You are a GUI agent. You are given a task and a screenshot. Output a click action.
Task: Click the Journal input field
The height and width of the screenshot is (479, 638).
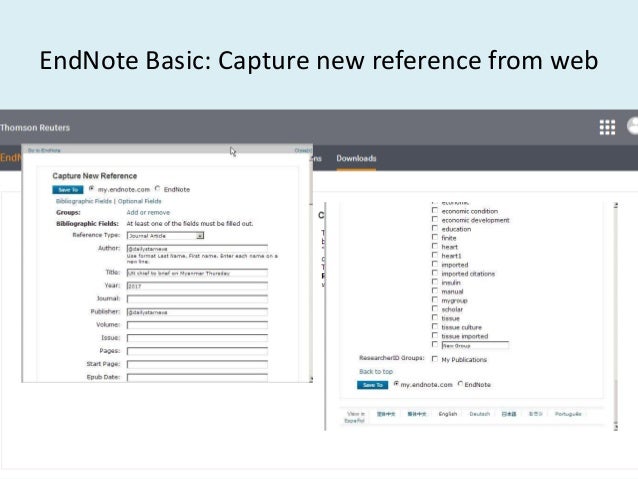pos(197,299)
